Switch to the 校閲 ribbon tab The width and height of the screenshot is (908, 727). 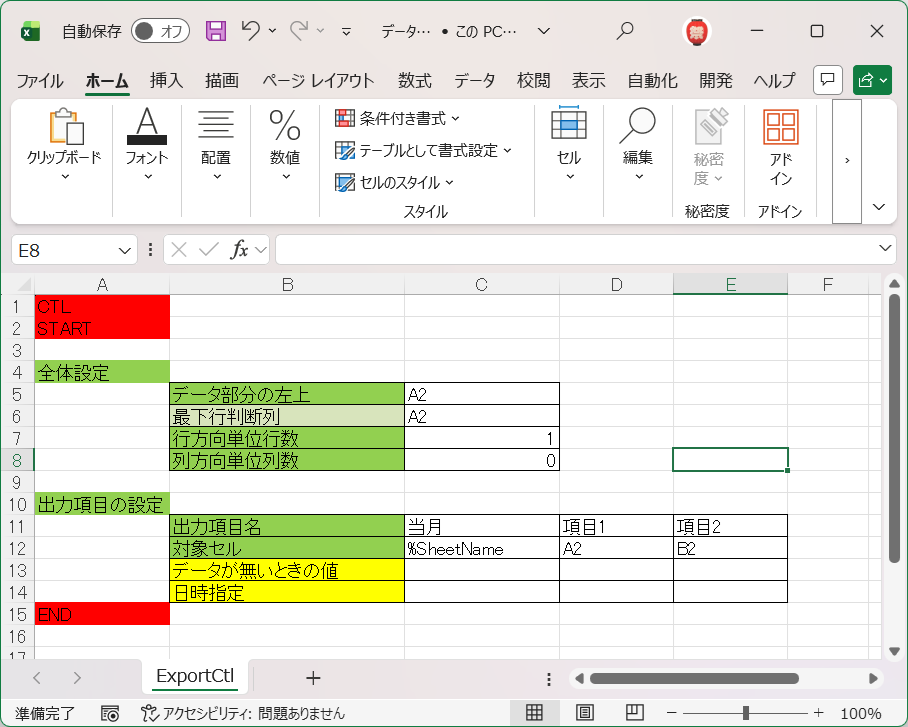(533, 81)
